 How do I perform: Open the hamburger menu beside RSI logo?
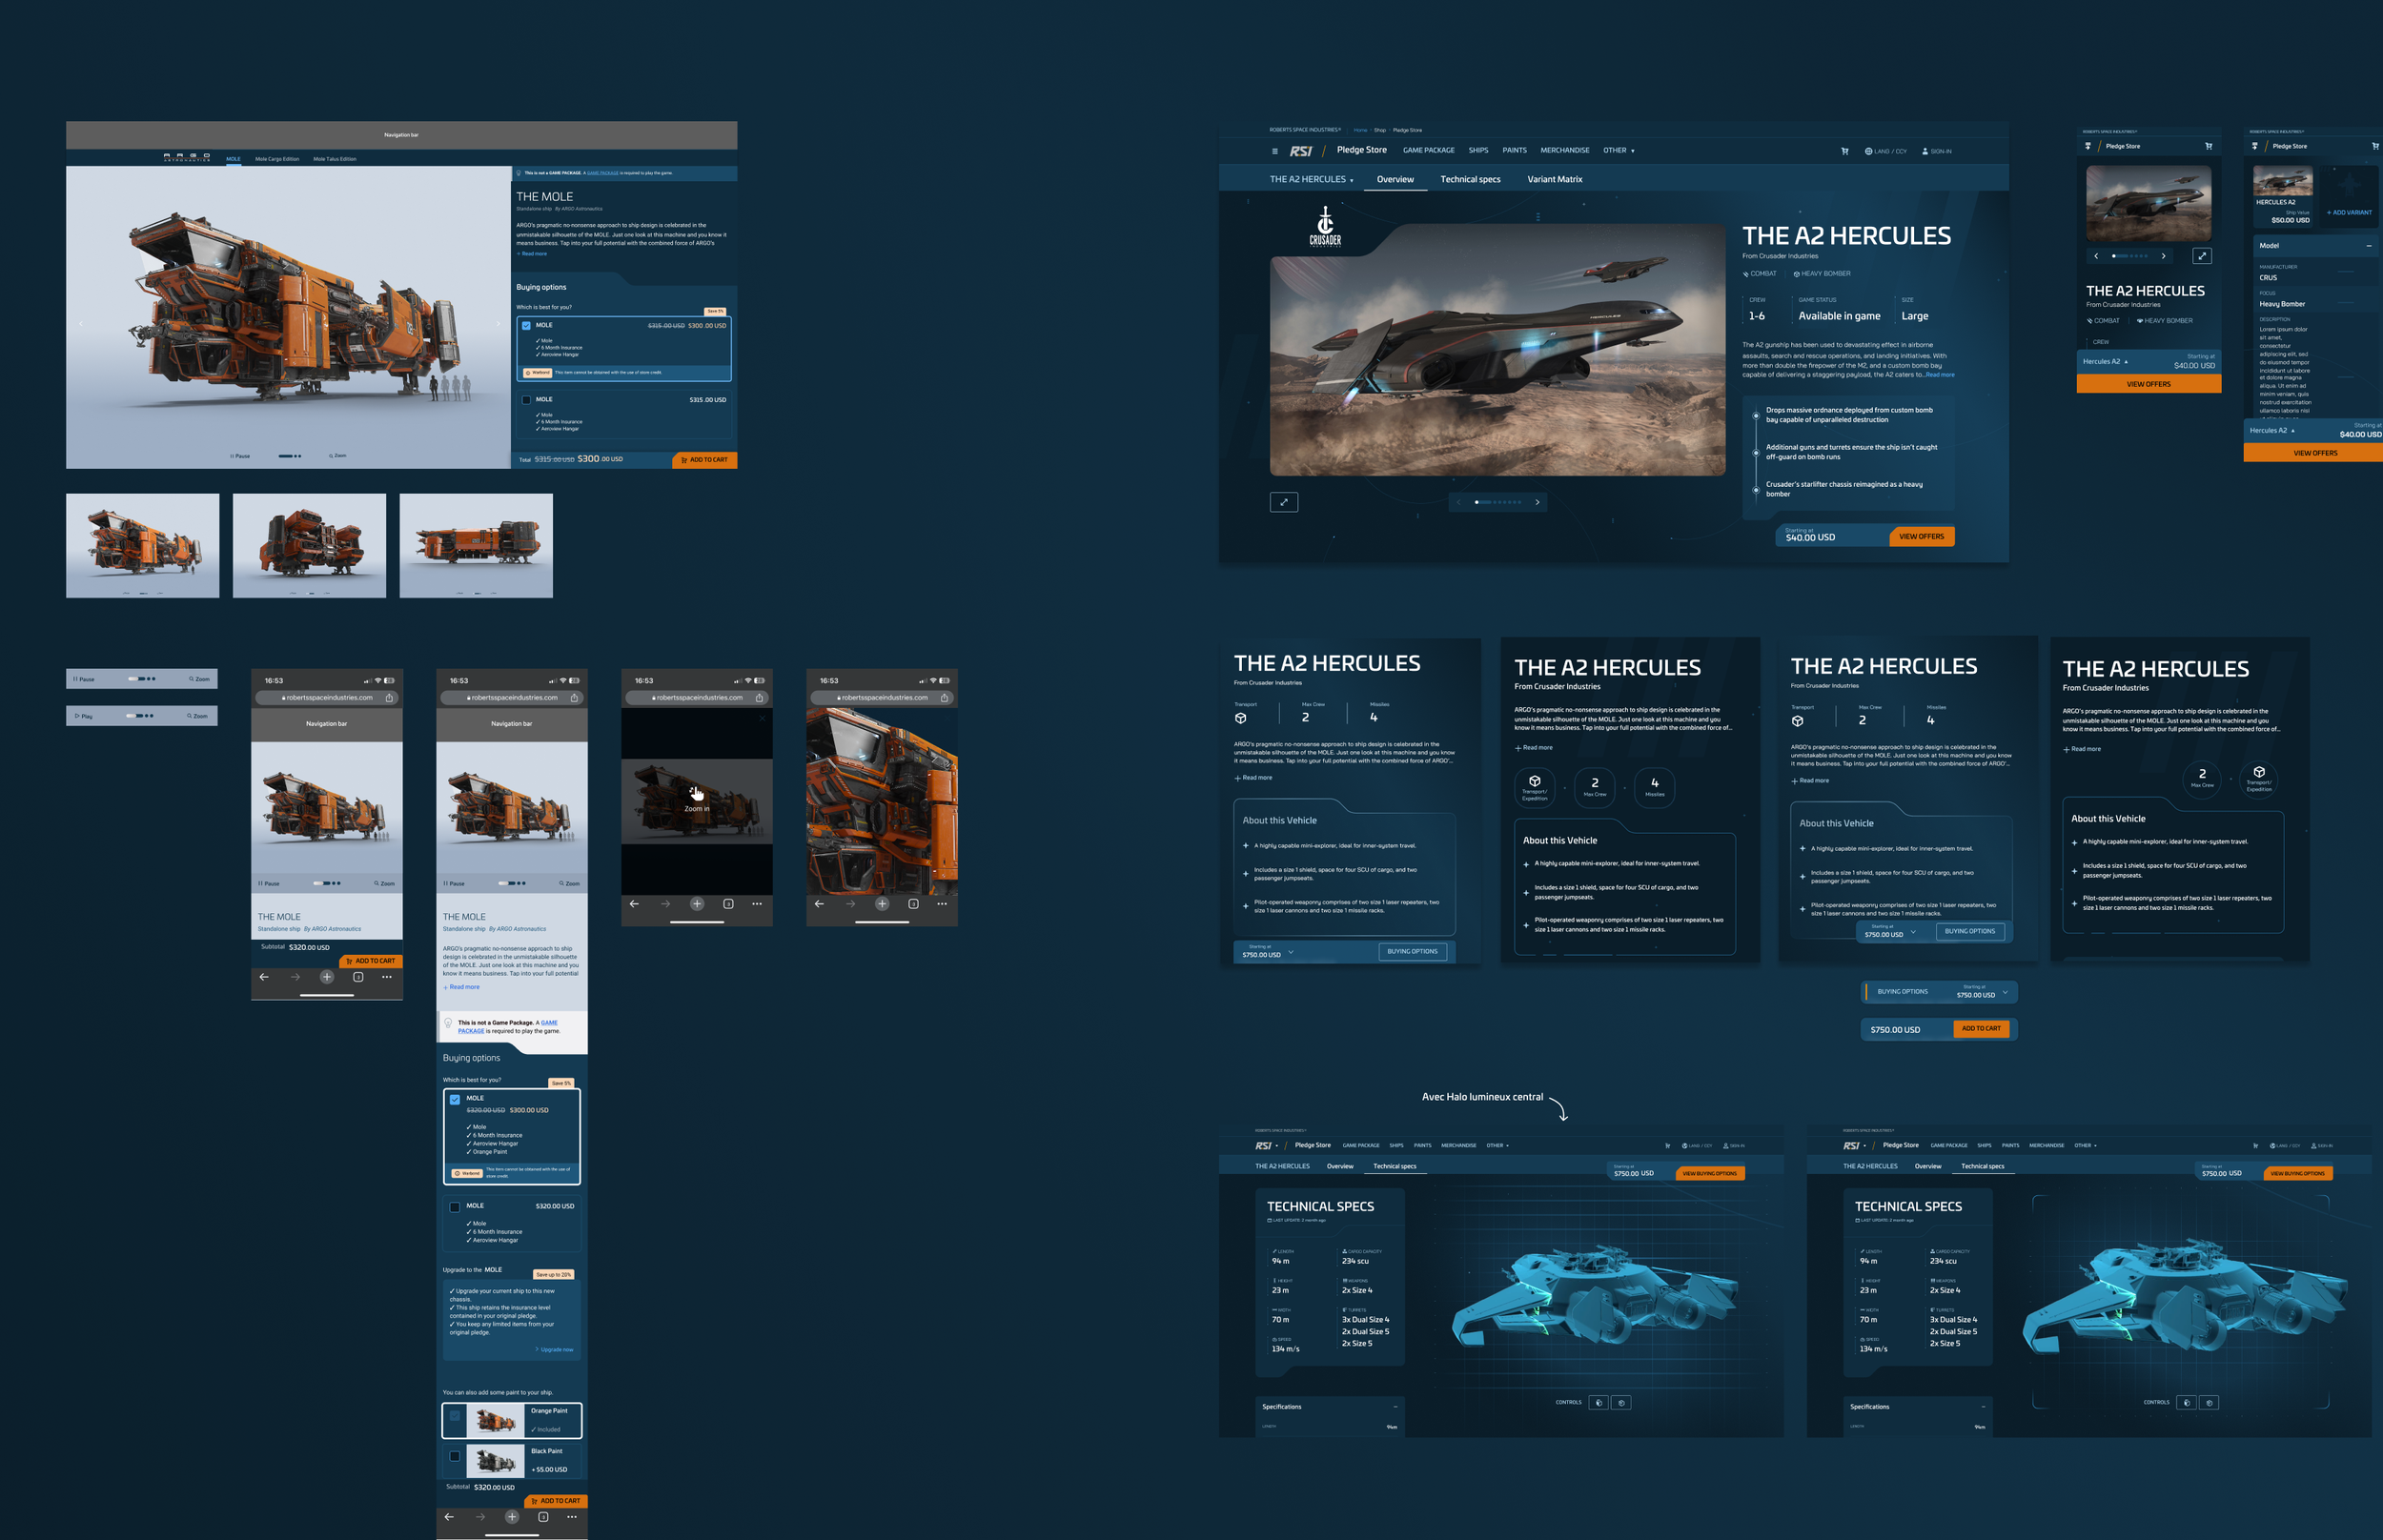pos(1274,151)
